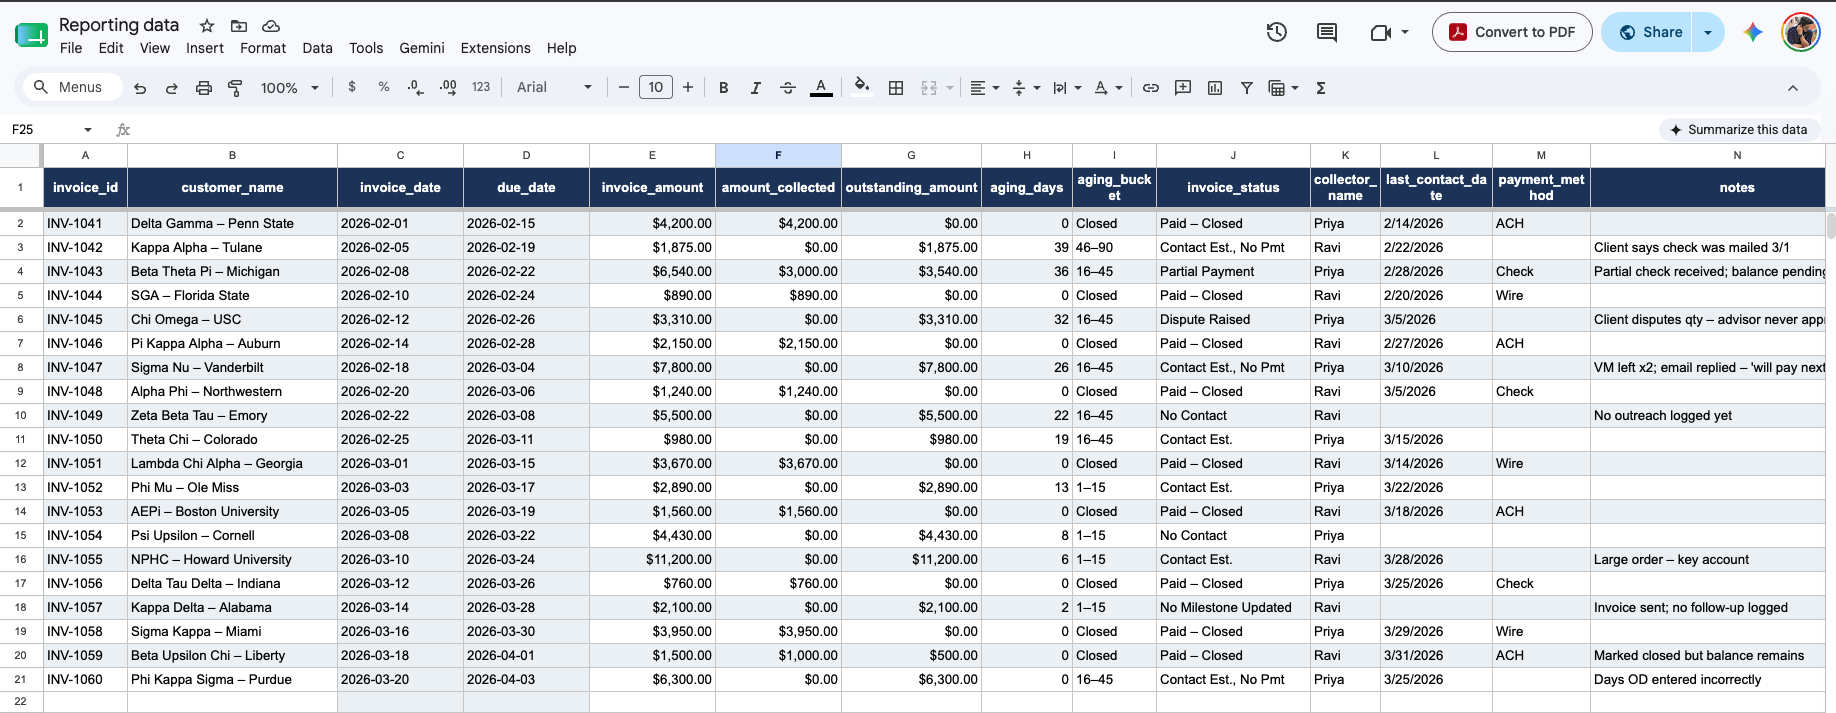The image size is (1836, 713).
Task: Open the Insert menu
Action: tap(205, 48)
